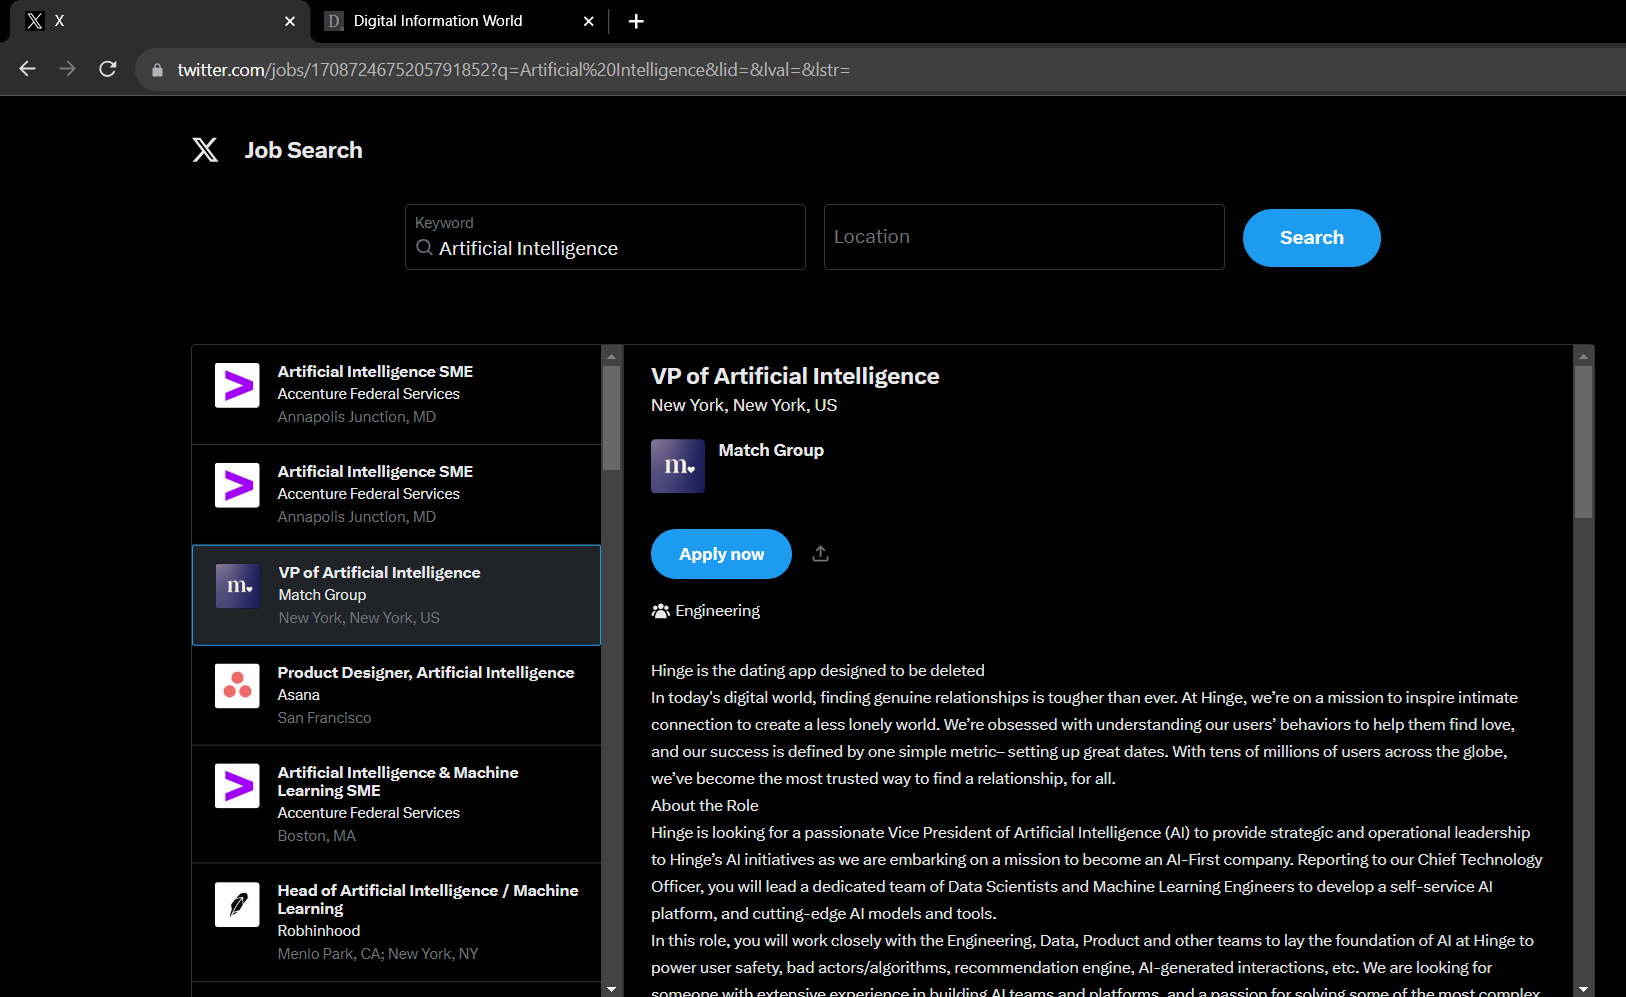Close the Digital Information World tab
Viewport: 1626px width, 997px height.
click(x=589, y=21)
